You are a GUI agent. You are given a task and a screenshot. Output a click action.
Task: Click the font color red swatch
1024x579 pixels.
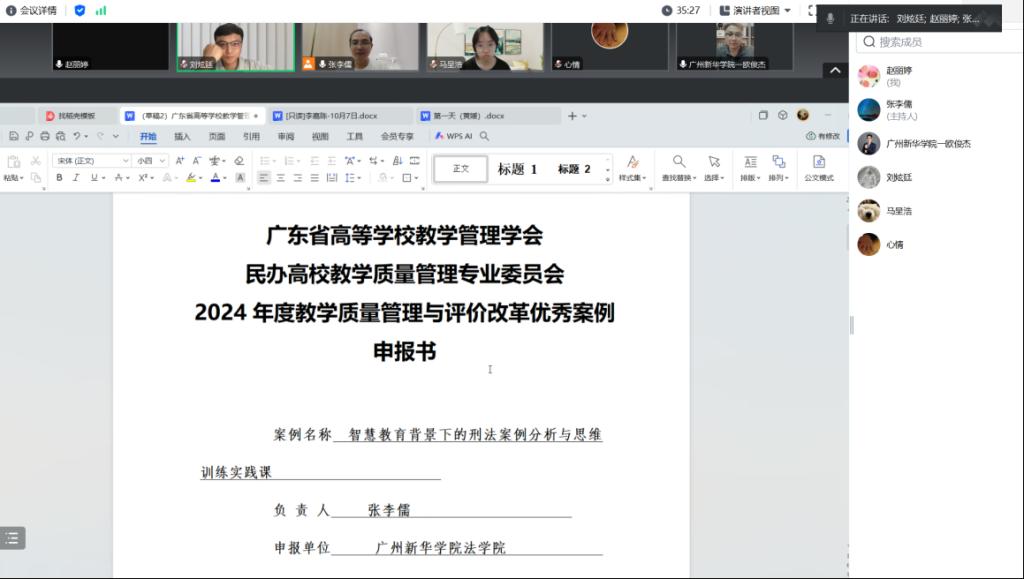(215, 178)
